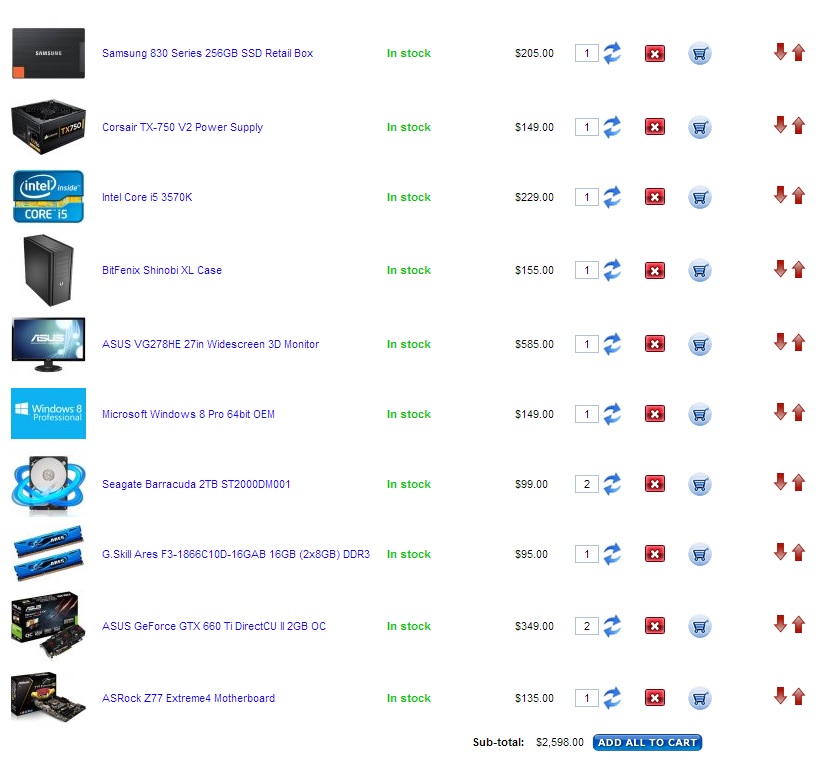Open Windows 8 Professional product image
Screen dimensions: 822x760
click(48, 414)
